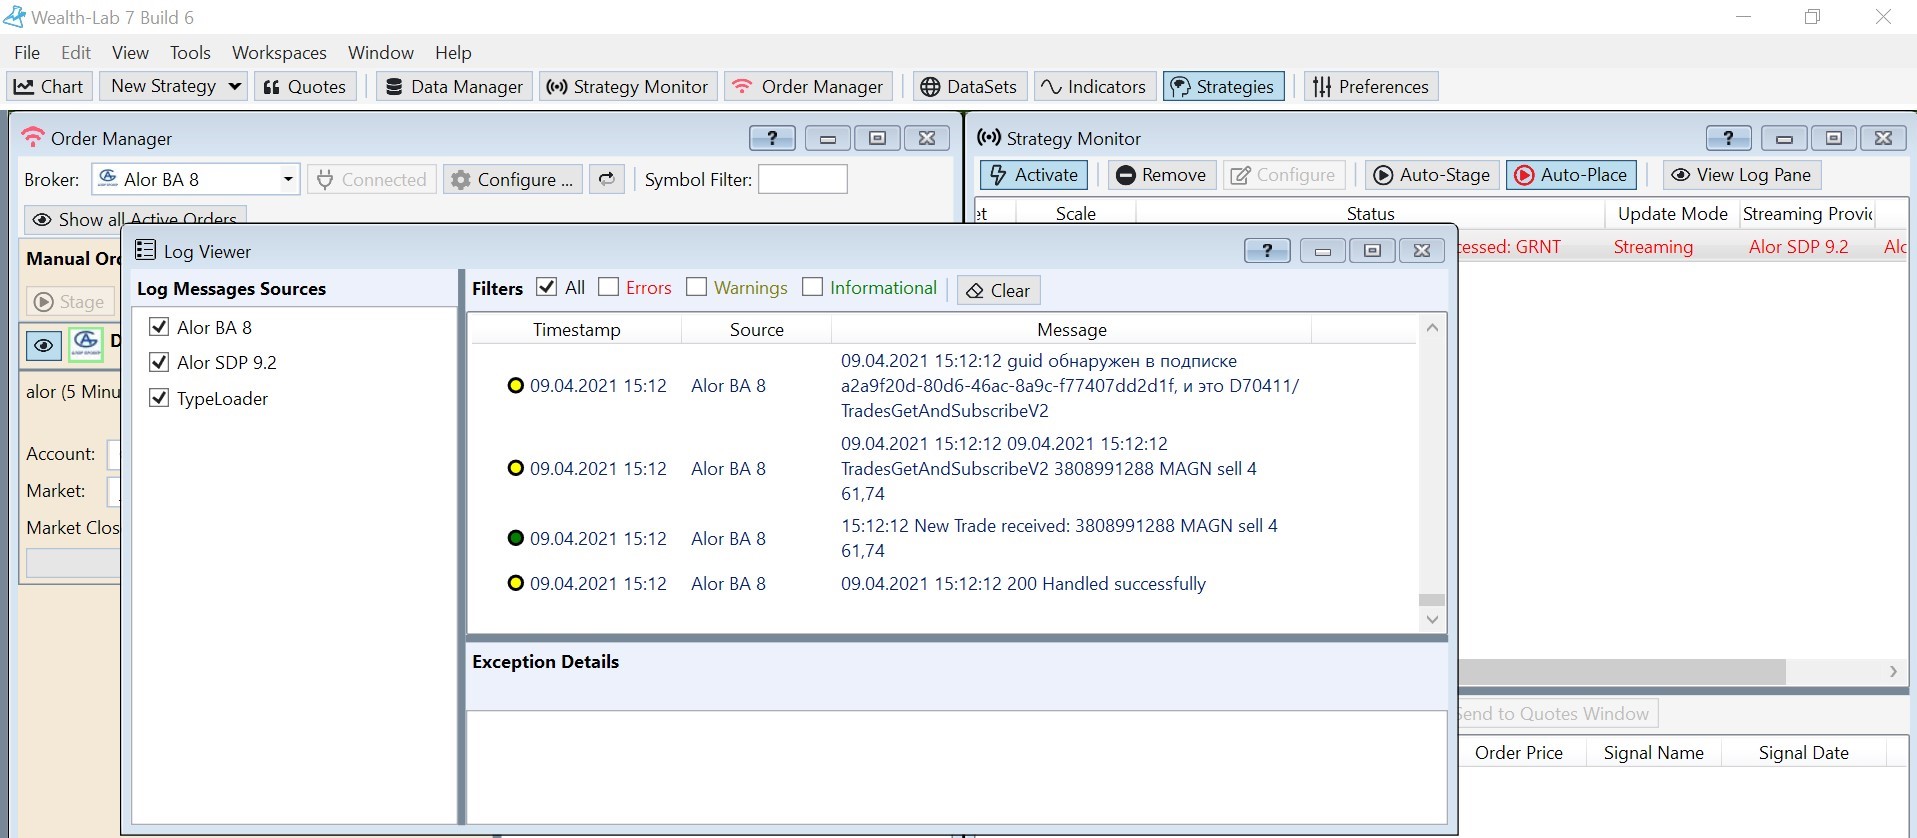Open the Edit menu
The image size is (1917, 838).
(x=76, y=53)
